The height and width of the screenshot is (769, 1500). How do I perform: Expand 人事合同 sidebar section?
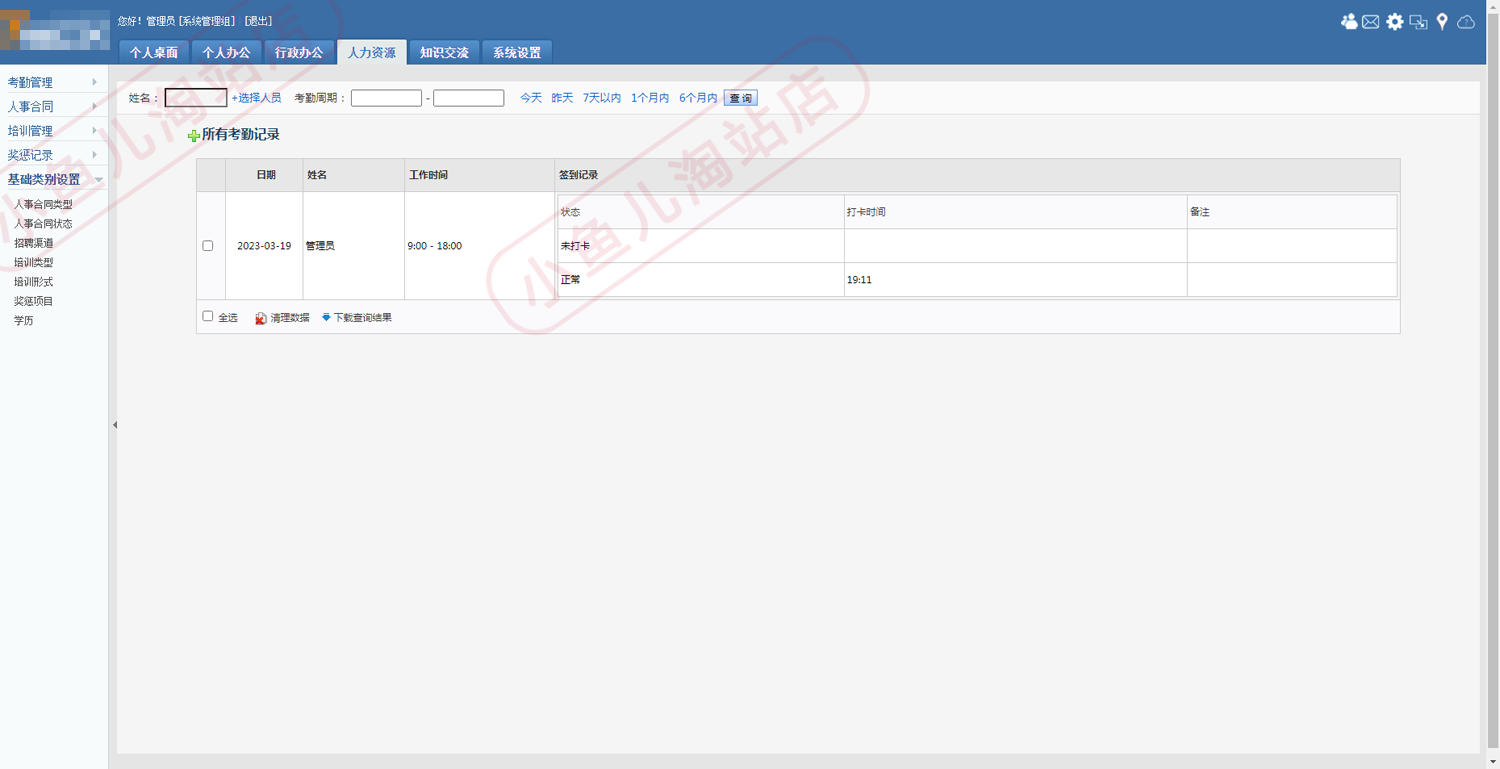tap(53, 106)
